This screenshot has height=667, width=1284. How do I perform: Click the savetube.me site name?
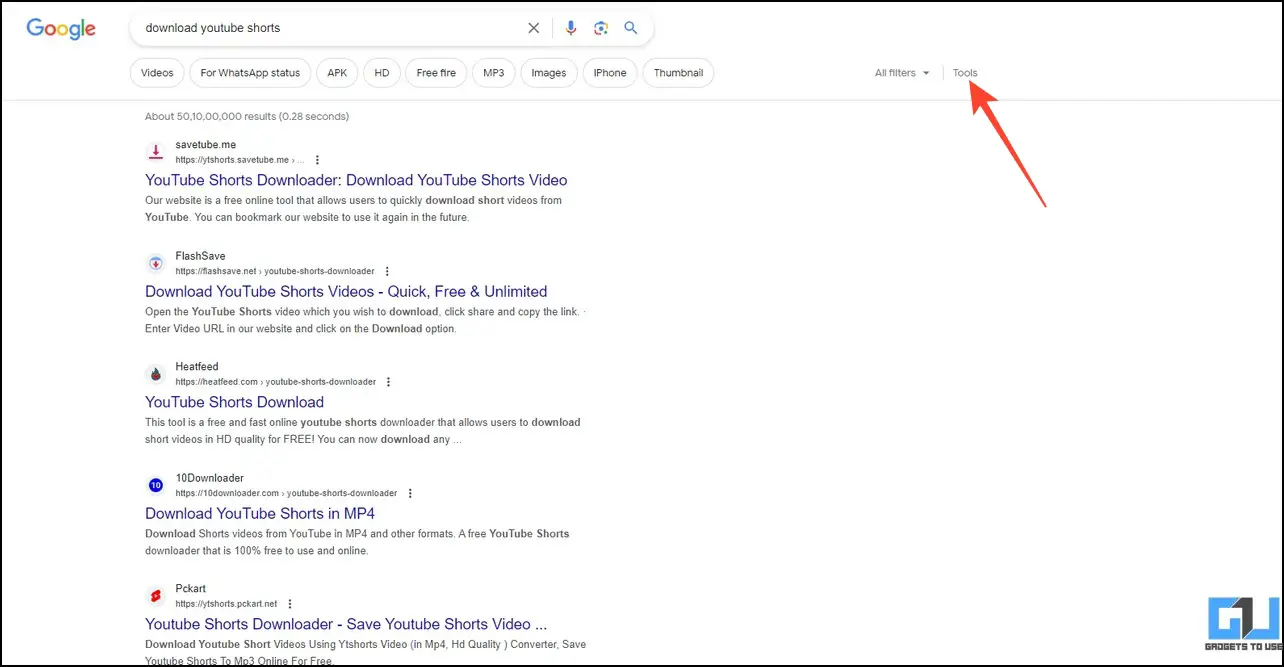pyautogui.click(x=205, y=145)
